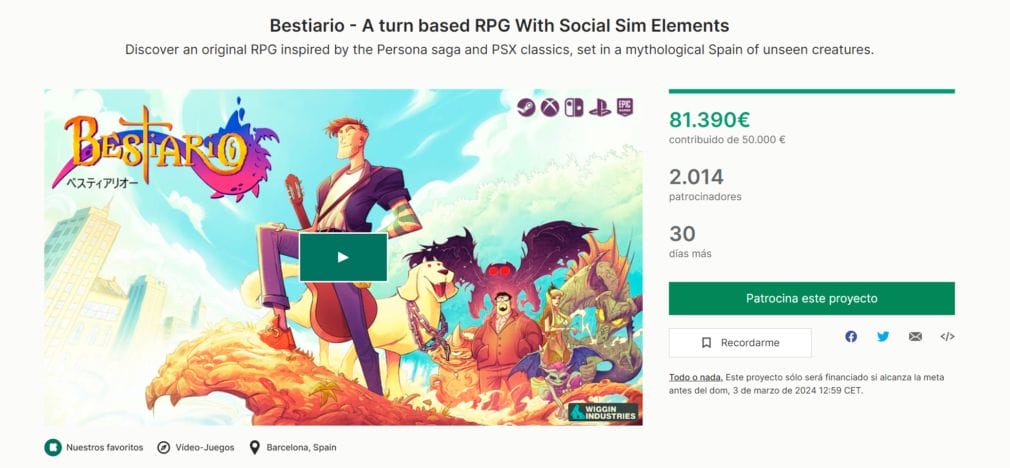Click the PlayStation platform icon
The height and width of the screenshot is (468, 1010).
coord(599,107)
